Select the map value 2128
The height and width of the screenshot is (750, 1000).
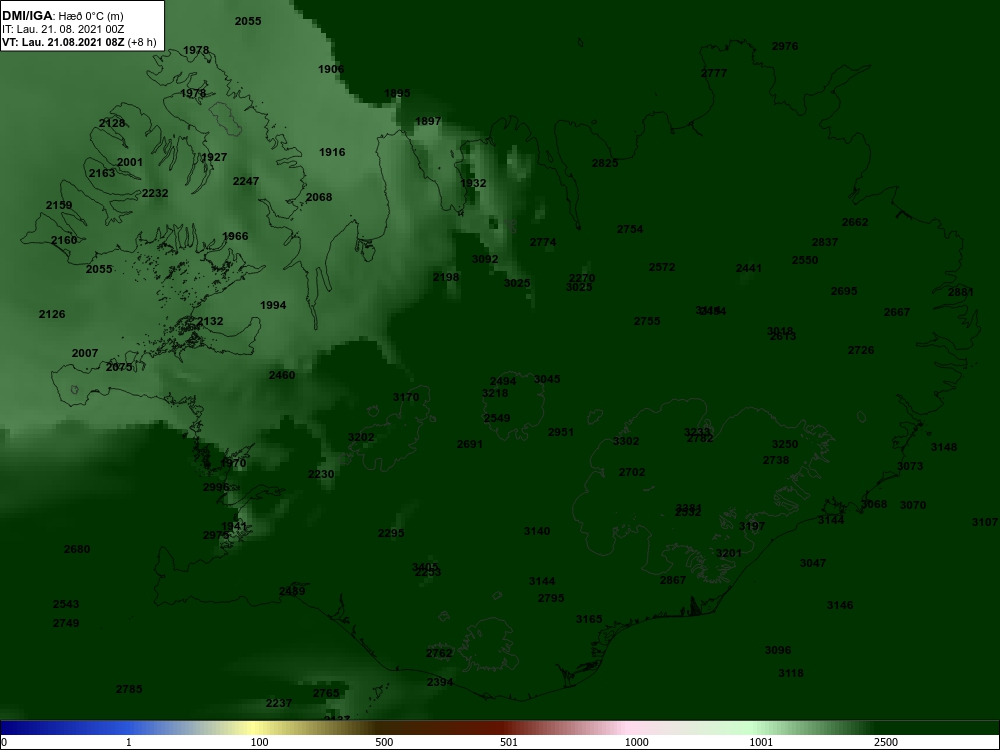coord(112,123)
